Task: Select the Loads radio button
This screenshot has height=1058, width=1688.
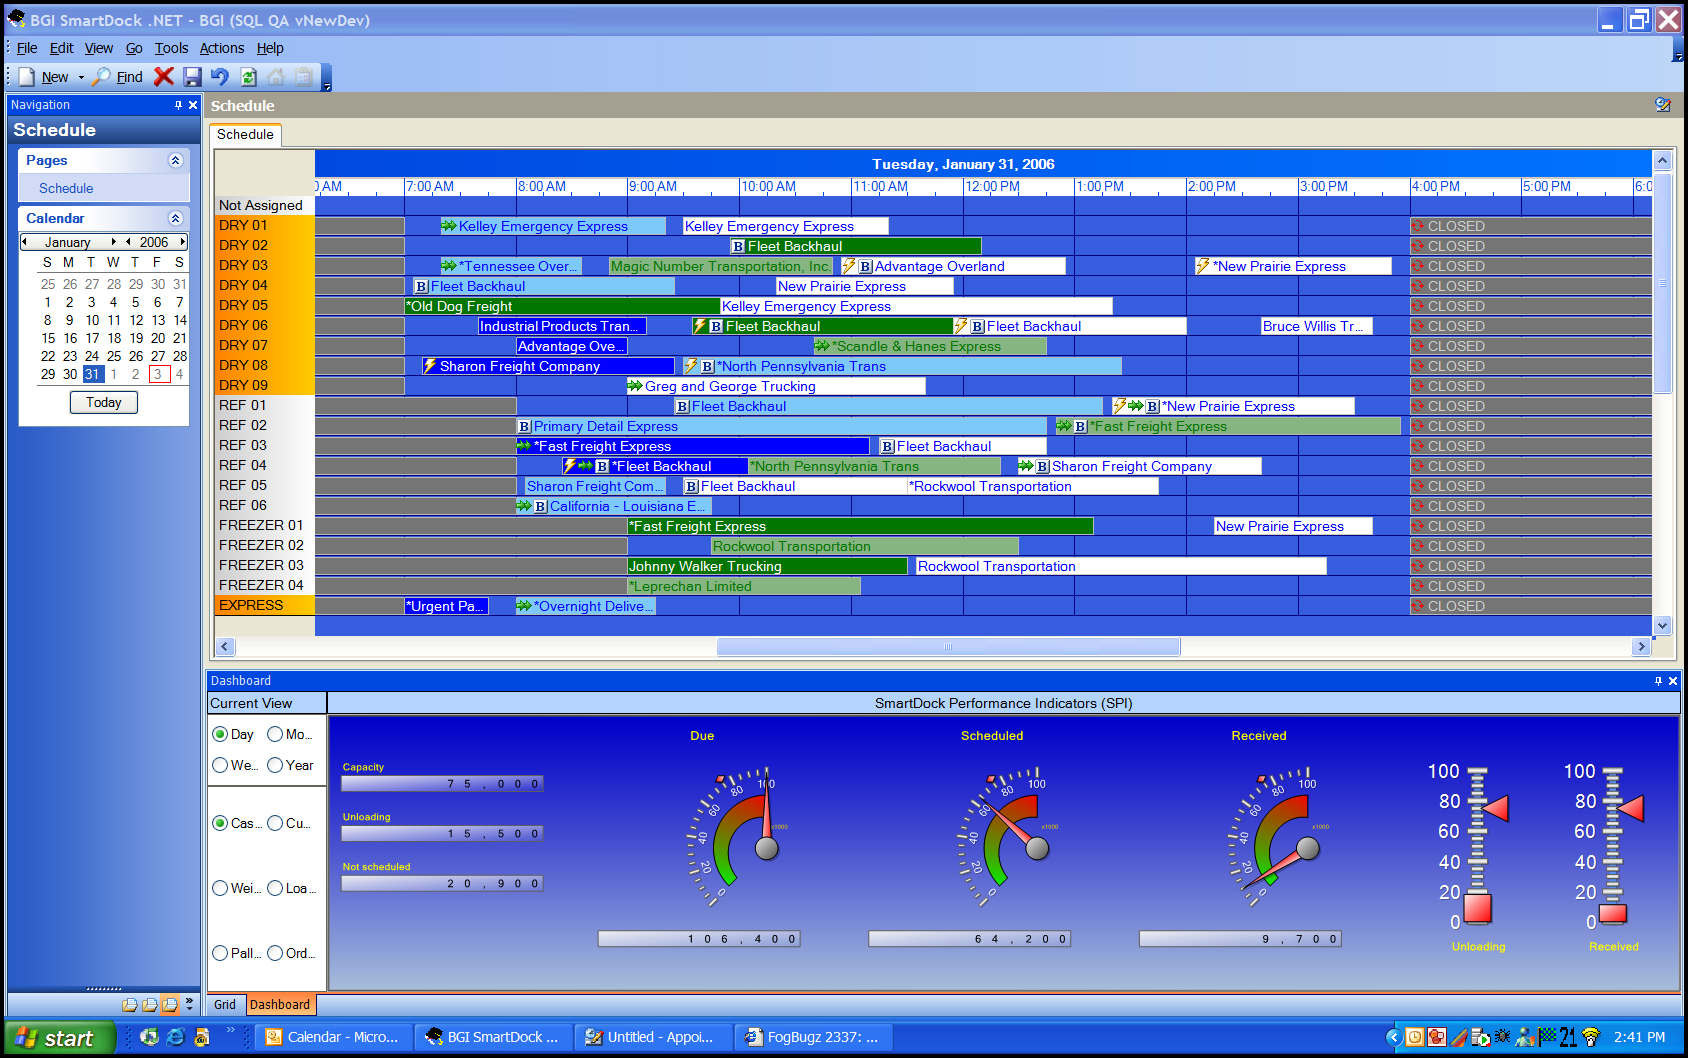Action: click(275, 888)
